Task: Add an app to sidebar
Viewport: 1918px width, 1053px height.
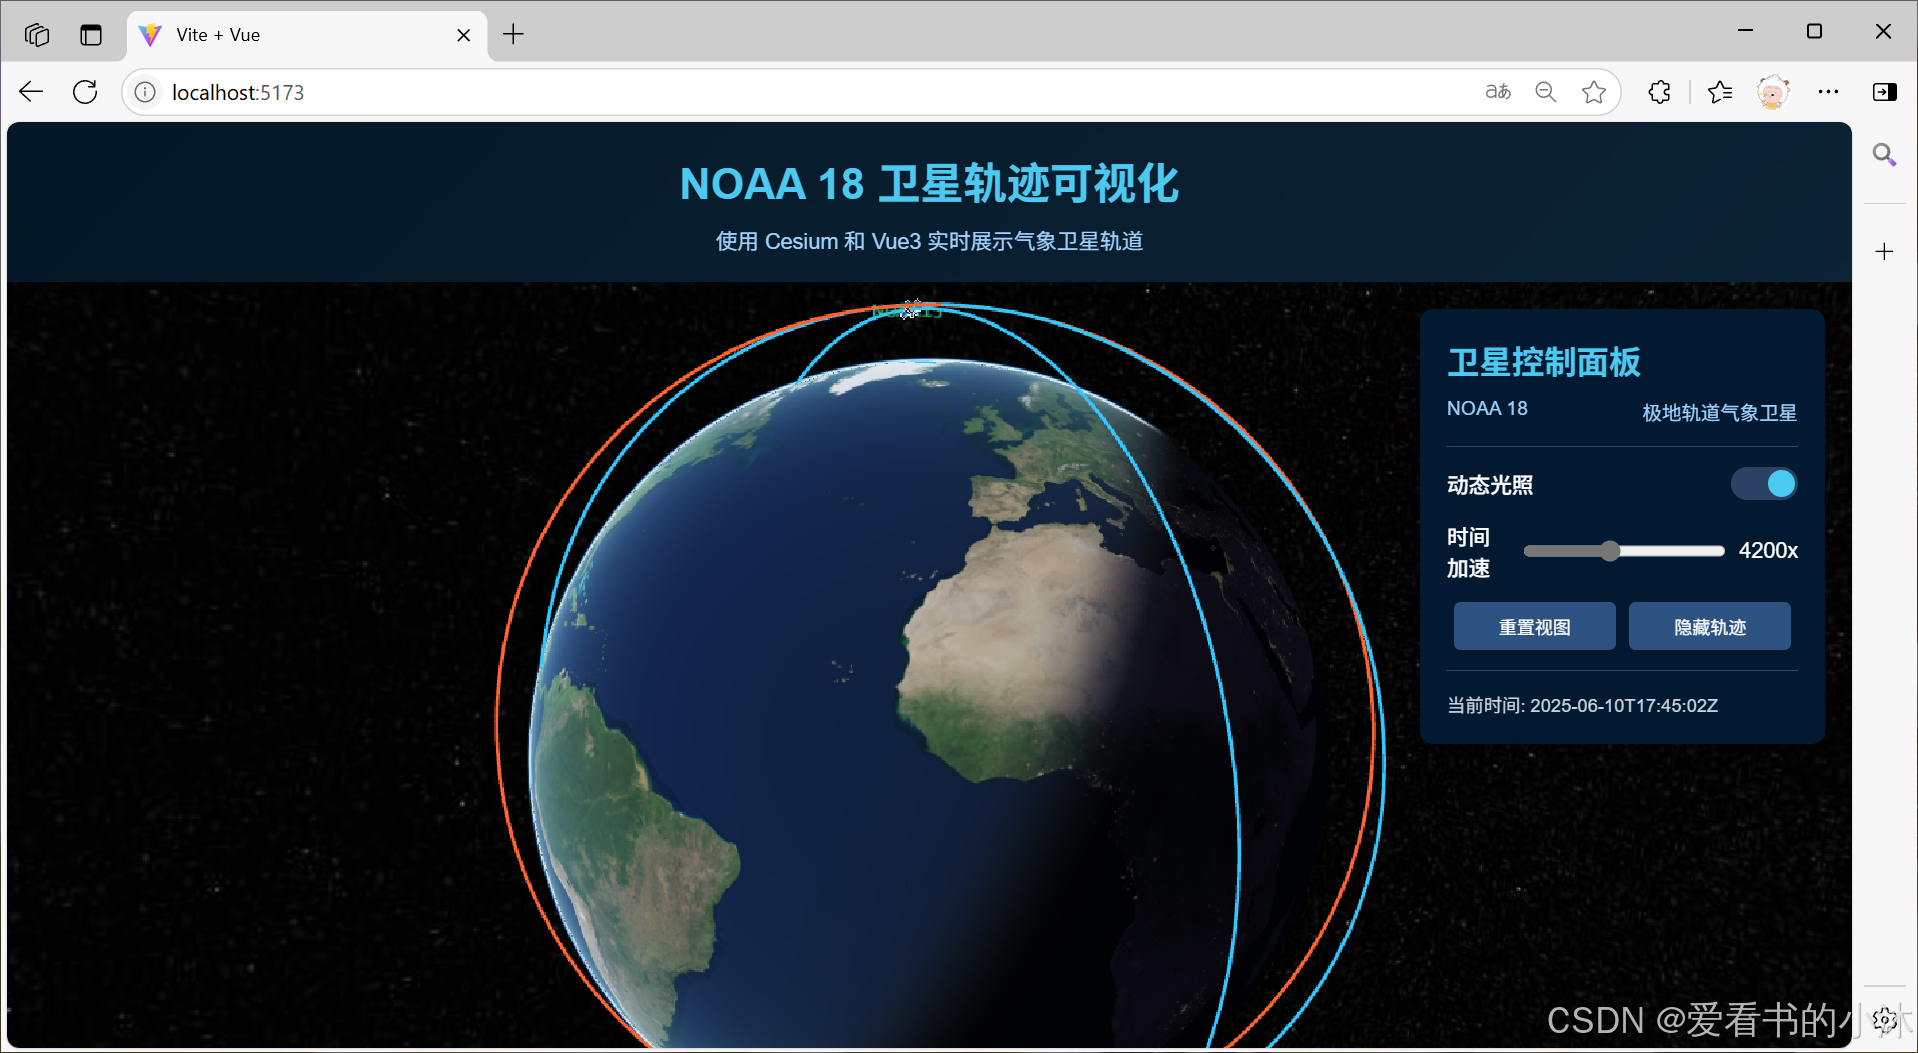Action: 1884,251
